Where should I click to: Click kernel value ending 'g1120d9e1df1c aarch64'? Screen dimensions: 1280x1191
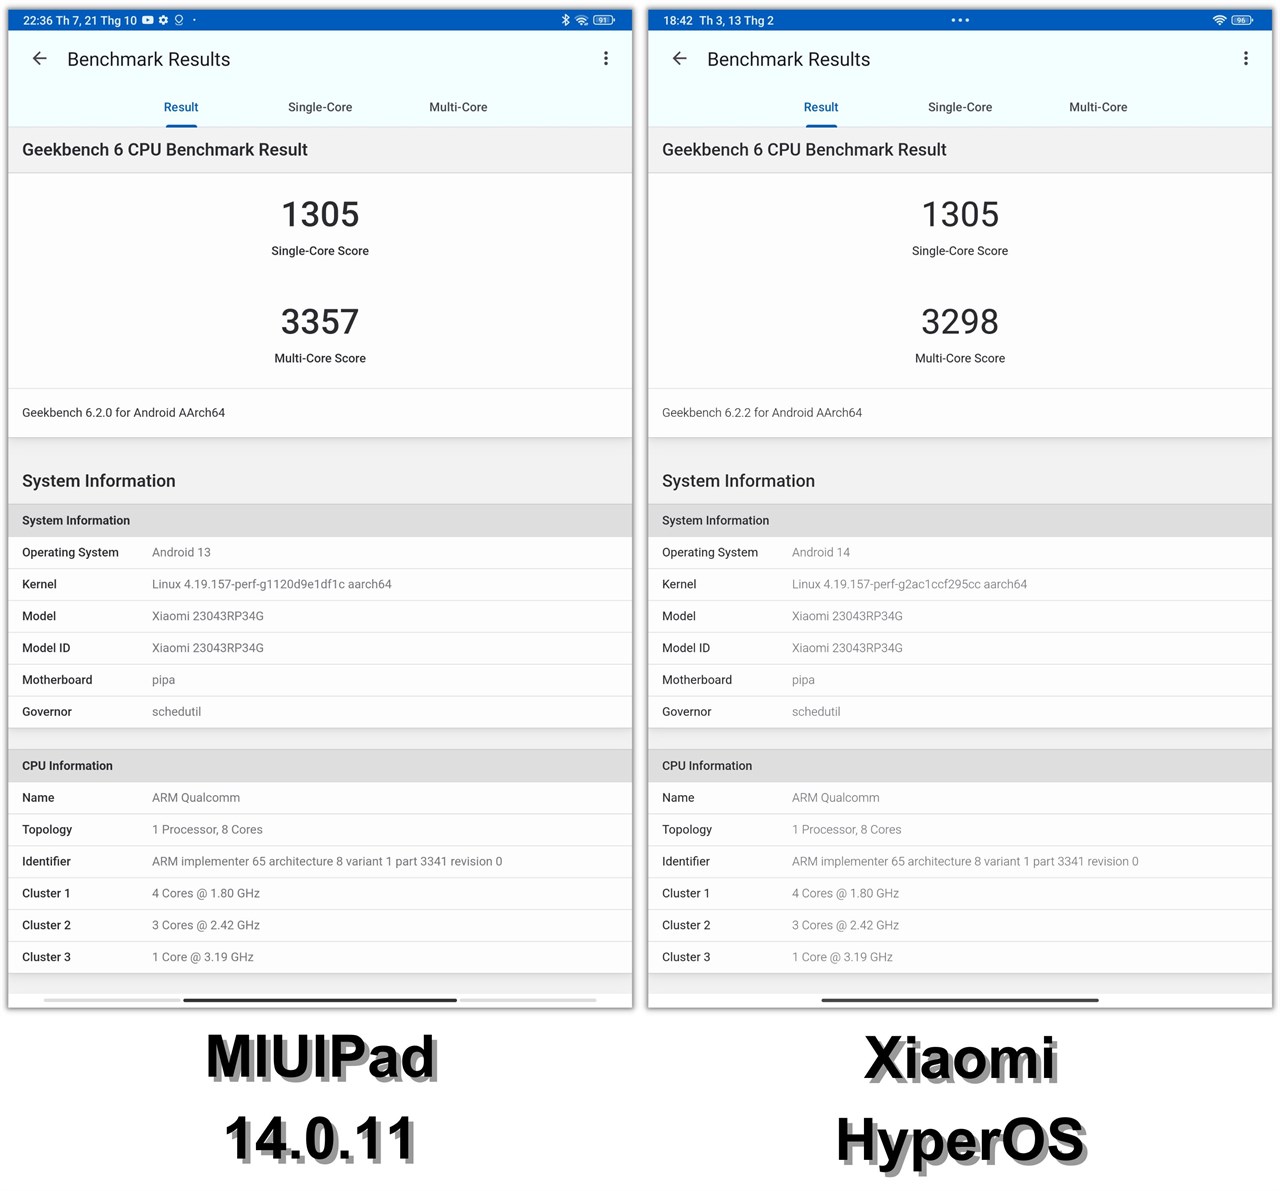(272, 584)
